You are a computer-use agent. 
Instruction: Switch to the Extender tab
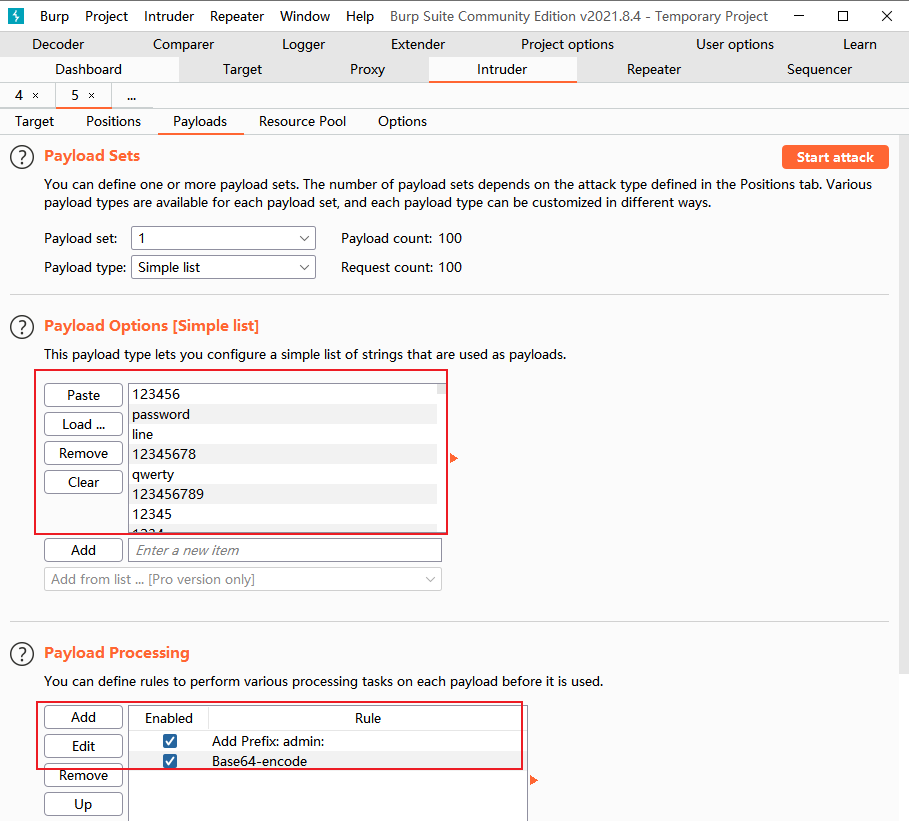418,44
